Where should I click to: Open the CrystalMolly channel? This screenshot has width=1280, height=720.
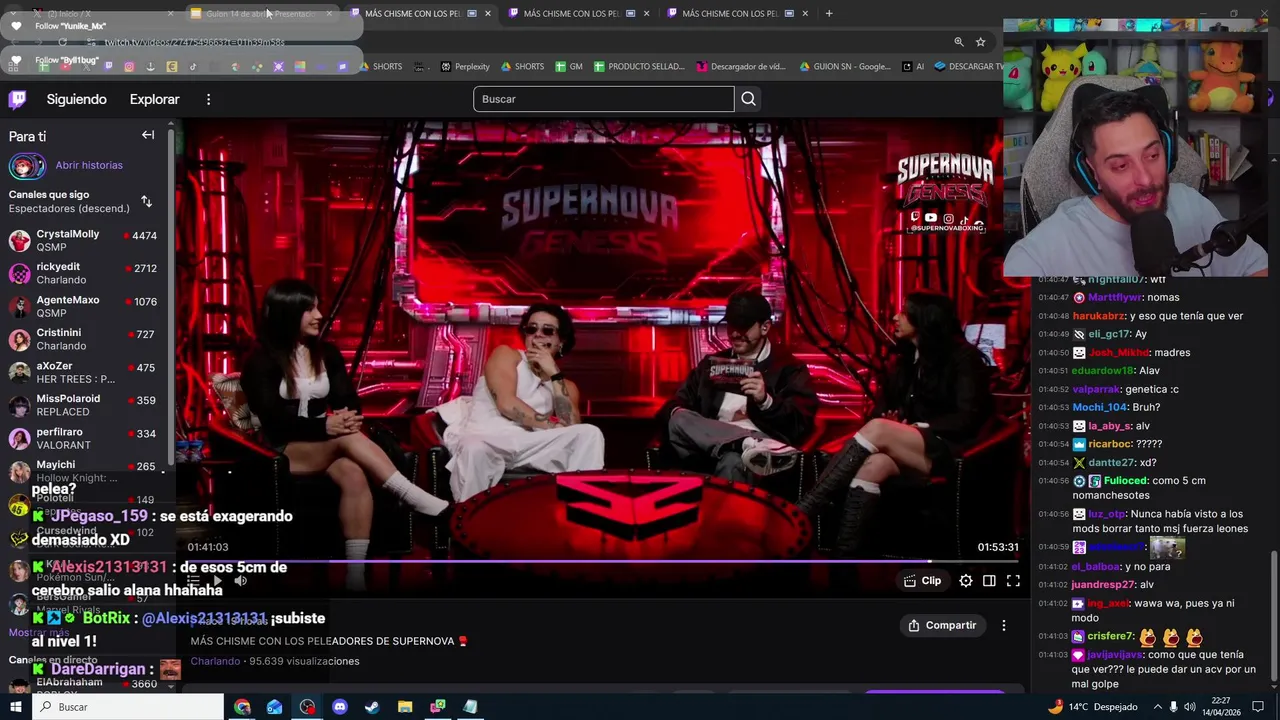click(x=85, y=240)
